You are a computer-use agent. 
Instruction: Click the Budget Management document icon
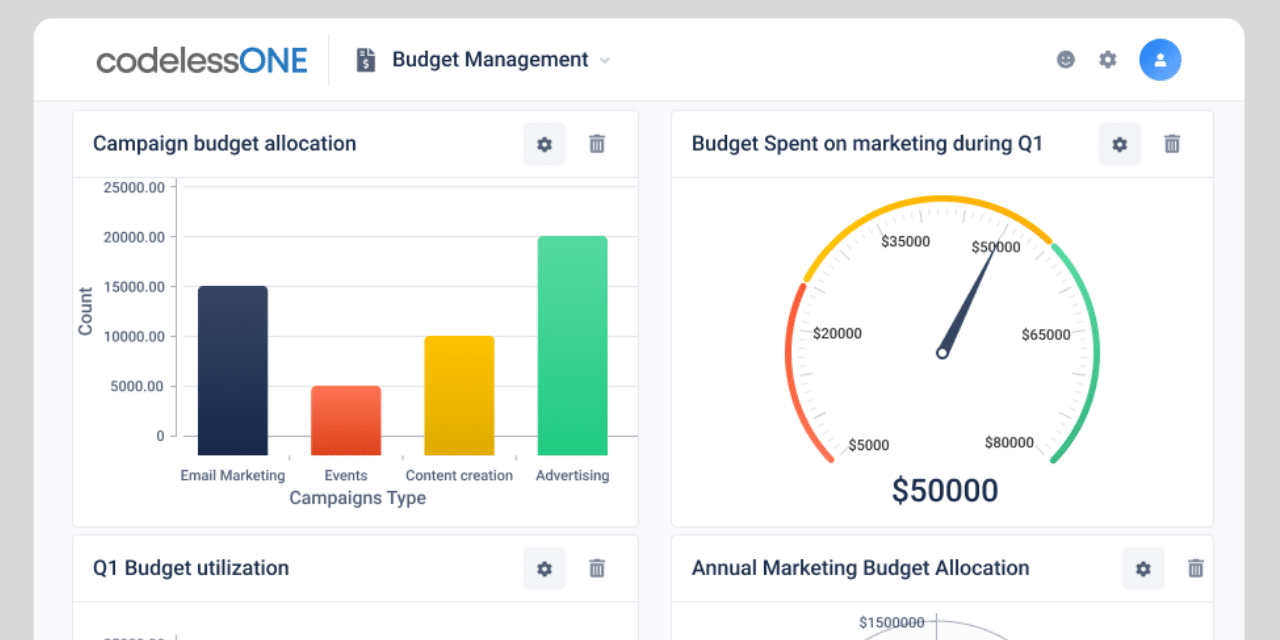pyautogui.click(x=366, y=60)
